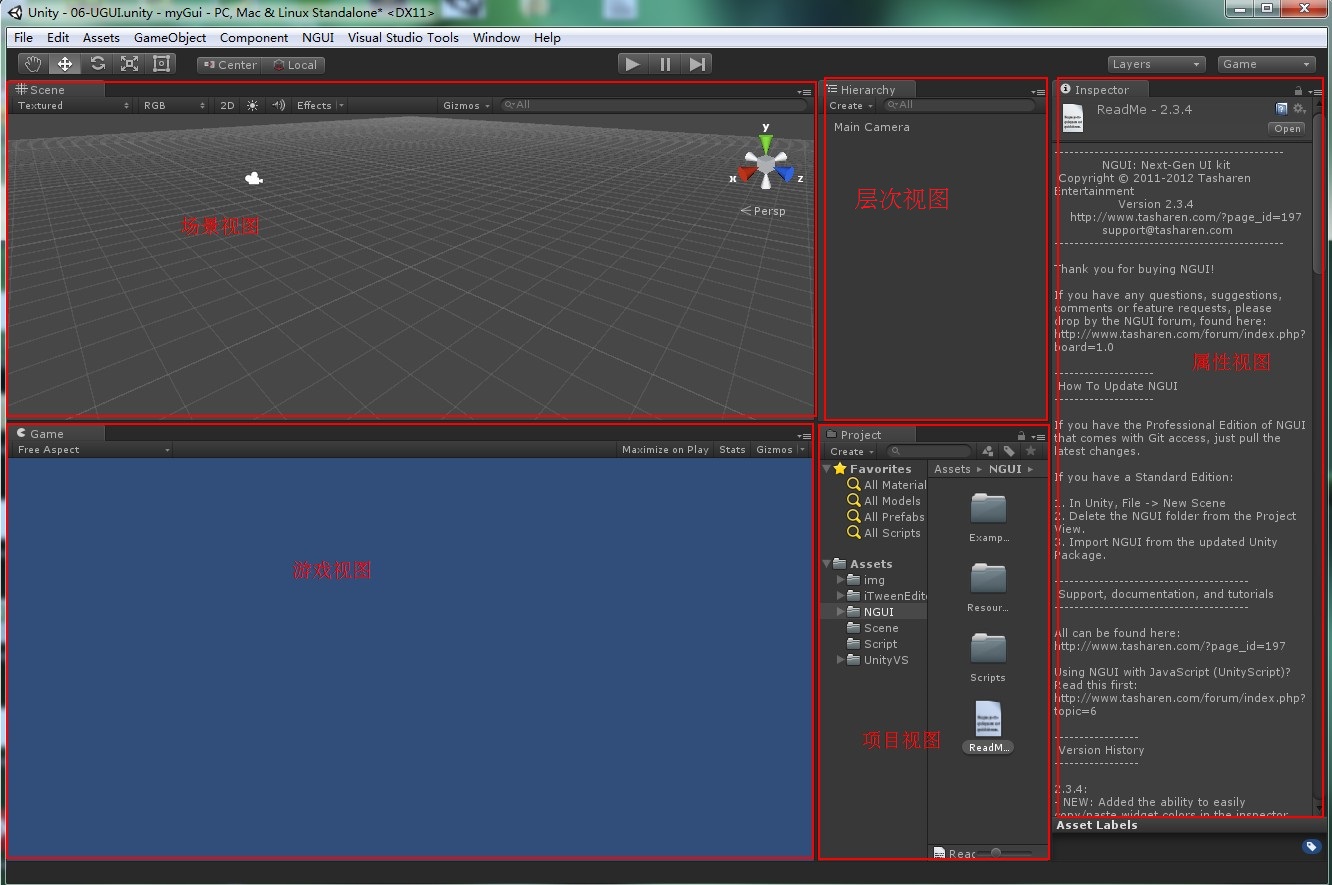This screenshot has height=885, width=1332.
Task: Toggle scene lighting sun icon
Action: click(252, 105)
